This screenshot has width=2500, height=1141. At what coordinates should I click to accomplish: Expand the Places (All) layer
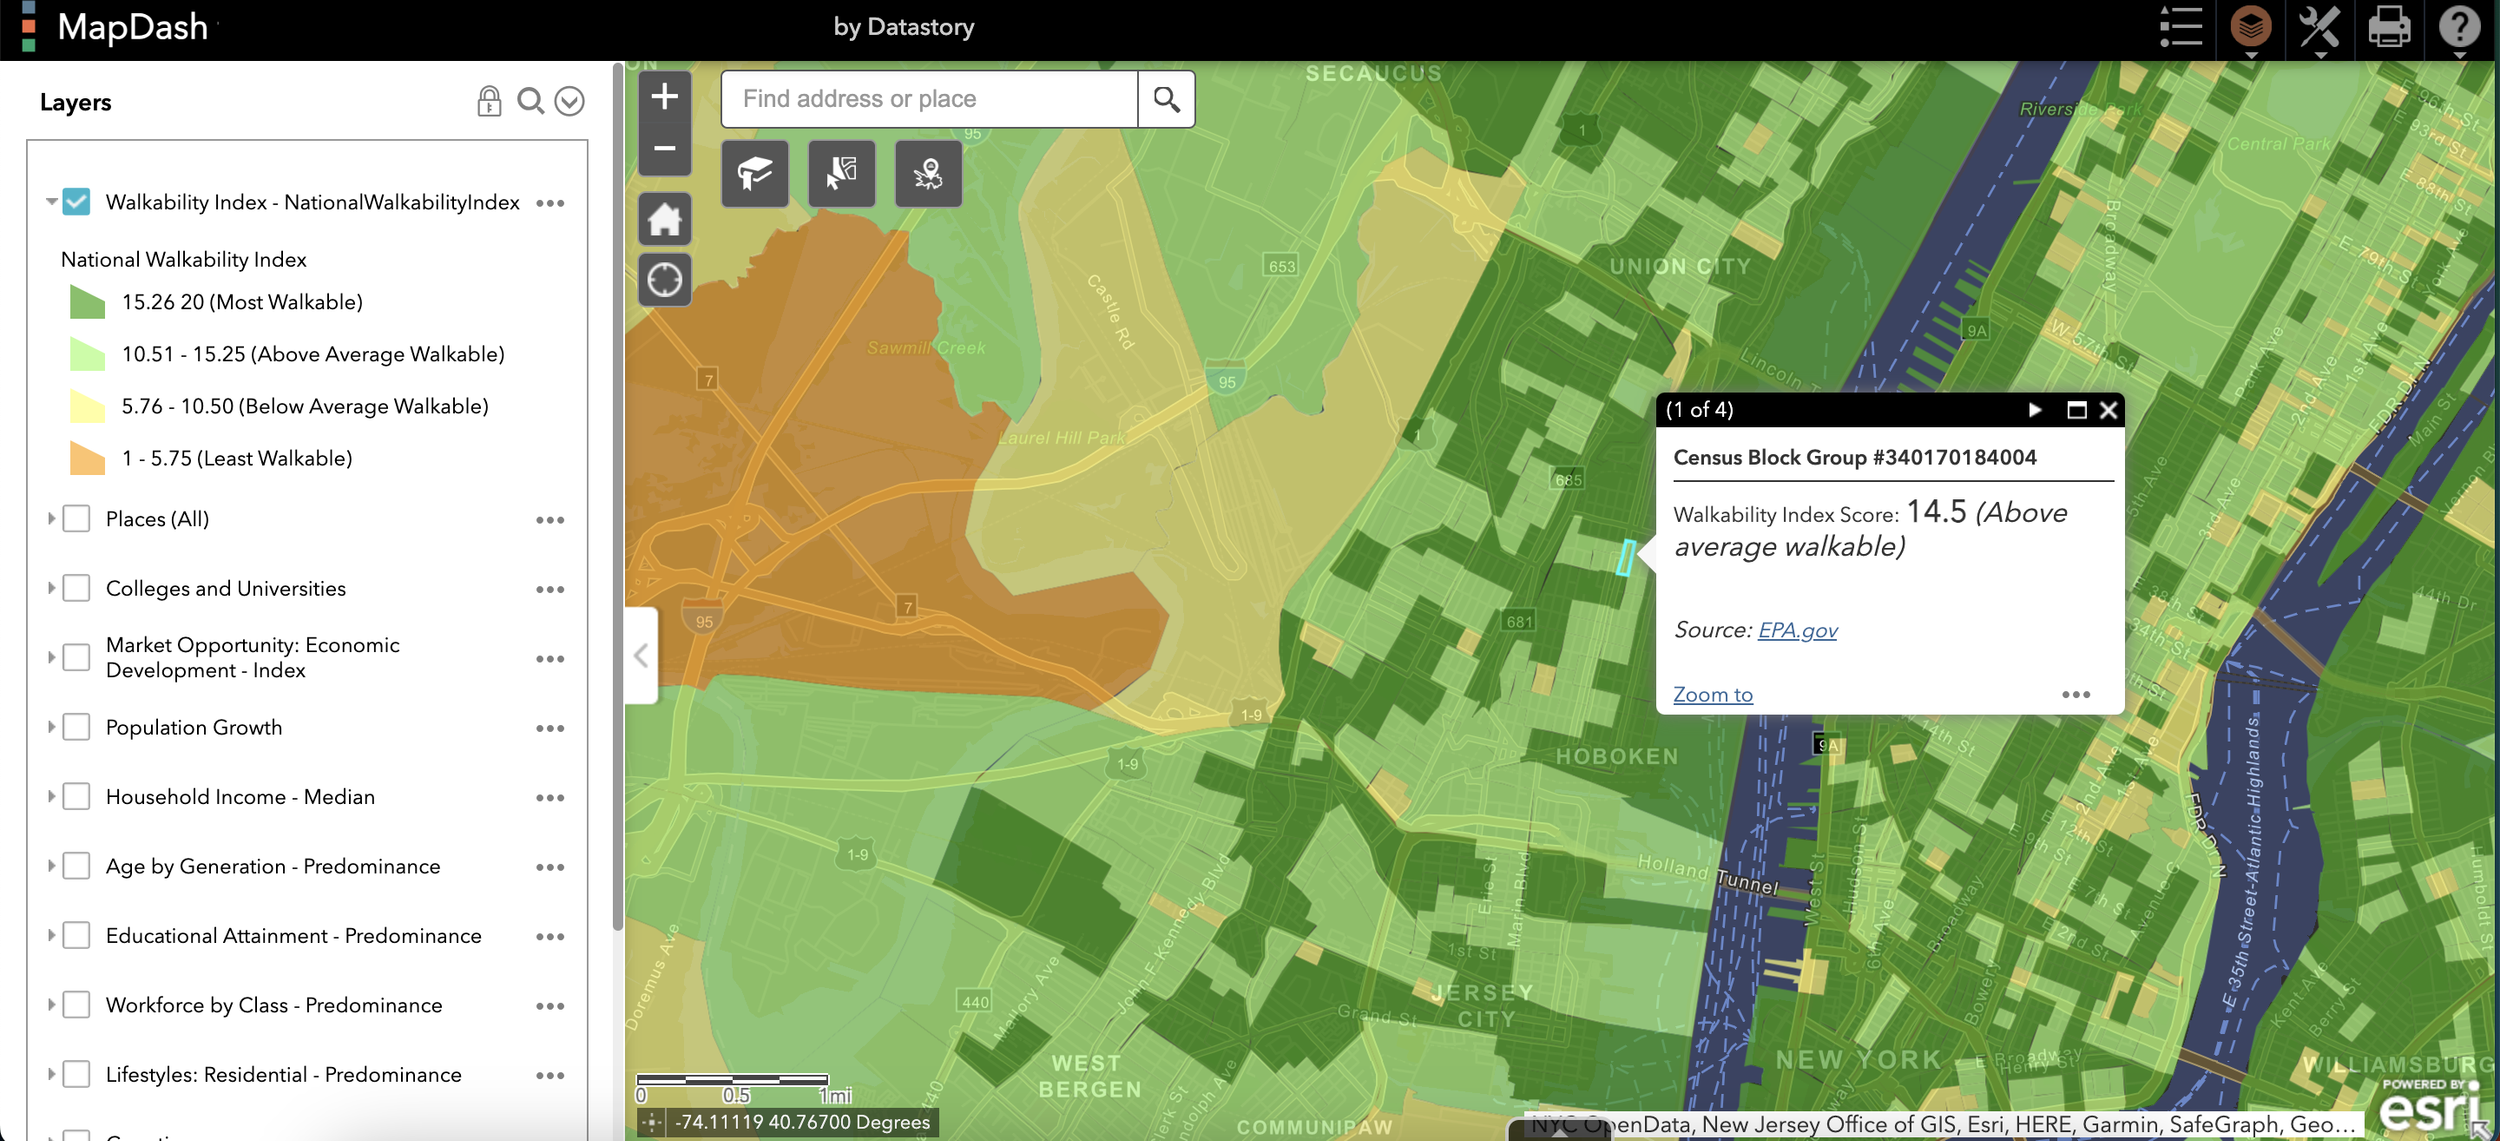51,519
